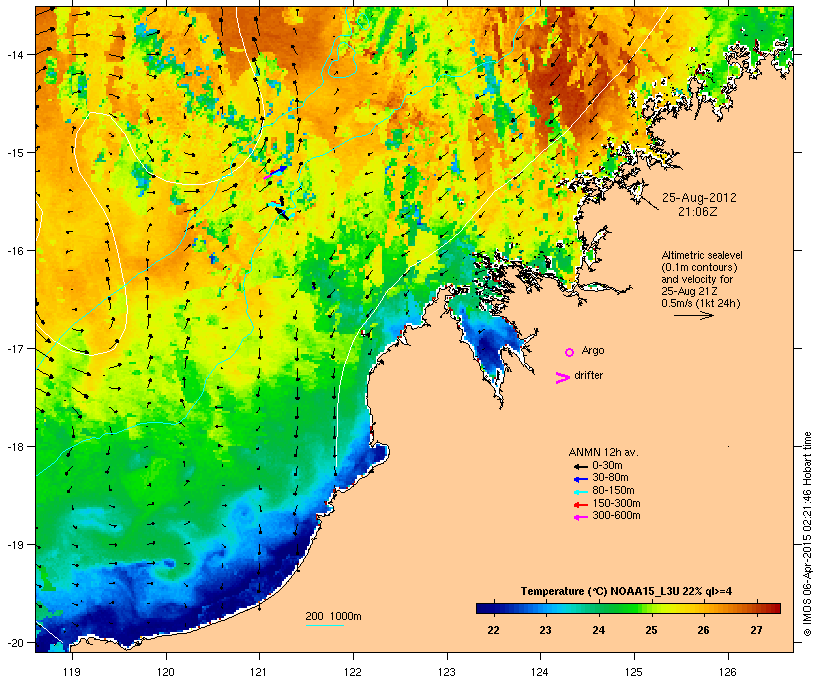
Task: Click the colorbar tick label 23
Action: tap(545, 630)
